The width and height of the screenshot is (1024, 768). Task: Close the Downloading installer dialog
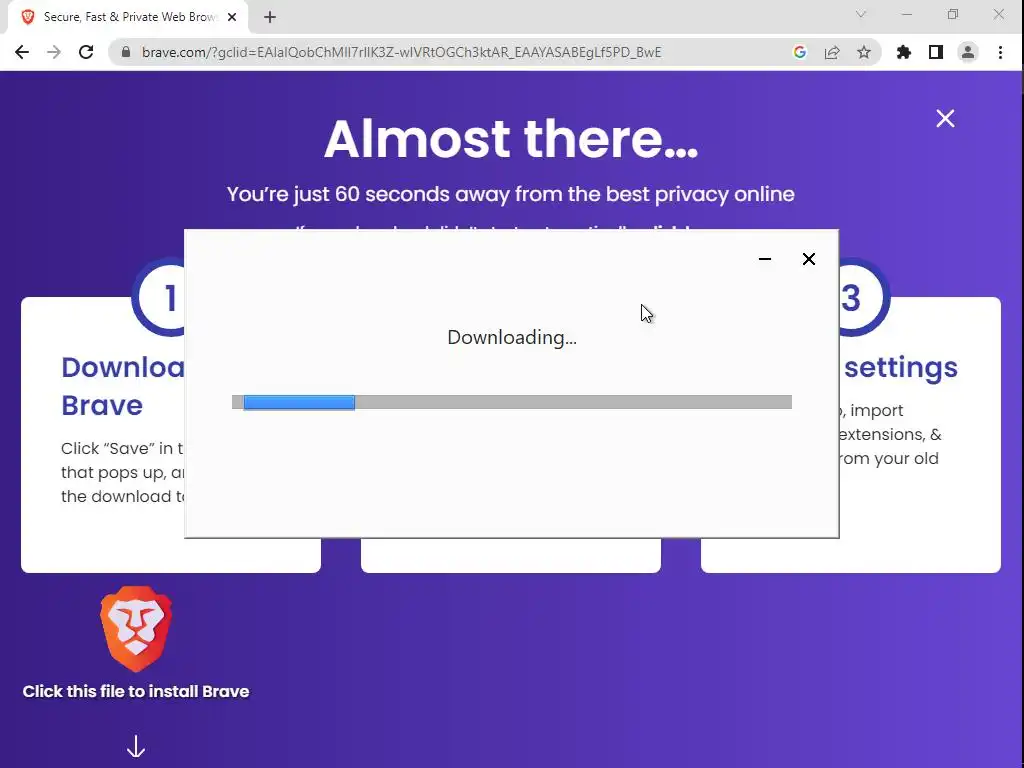click(x=808, y=259)
